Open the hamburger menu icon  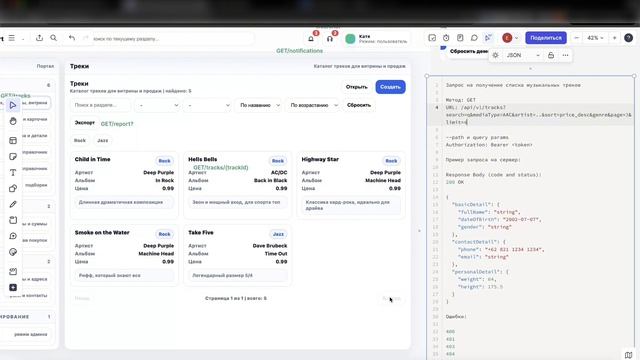(11, 38)
